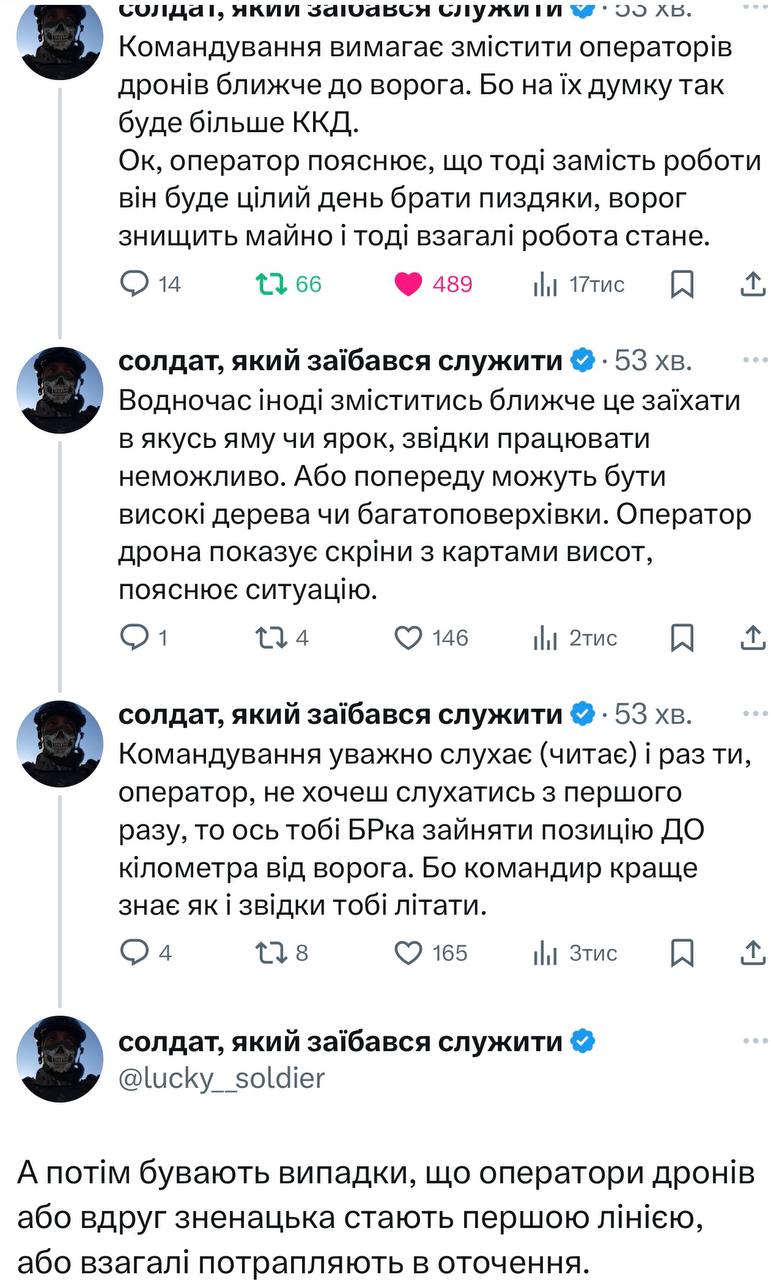Share the tweet with 165 likes
The width and height of the screenshot is (771, 1280).
tap(751, 953)
